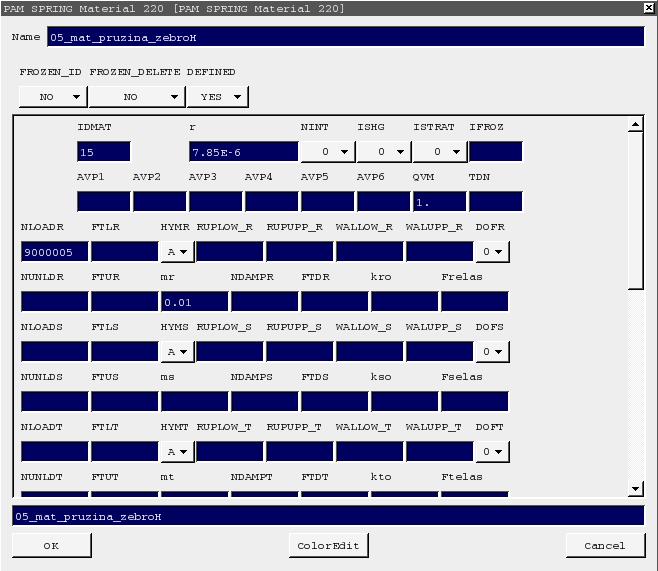Click the RUPUPP_R input field
Screen dimensions: 658x571
coord(300,252)
